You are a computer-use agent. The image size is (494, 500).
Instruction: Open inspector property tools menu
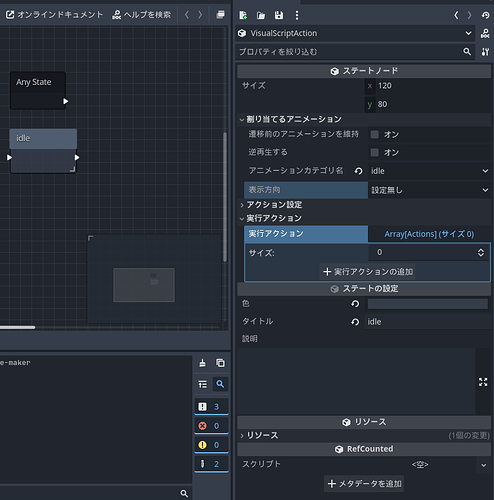point(485,52)
